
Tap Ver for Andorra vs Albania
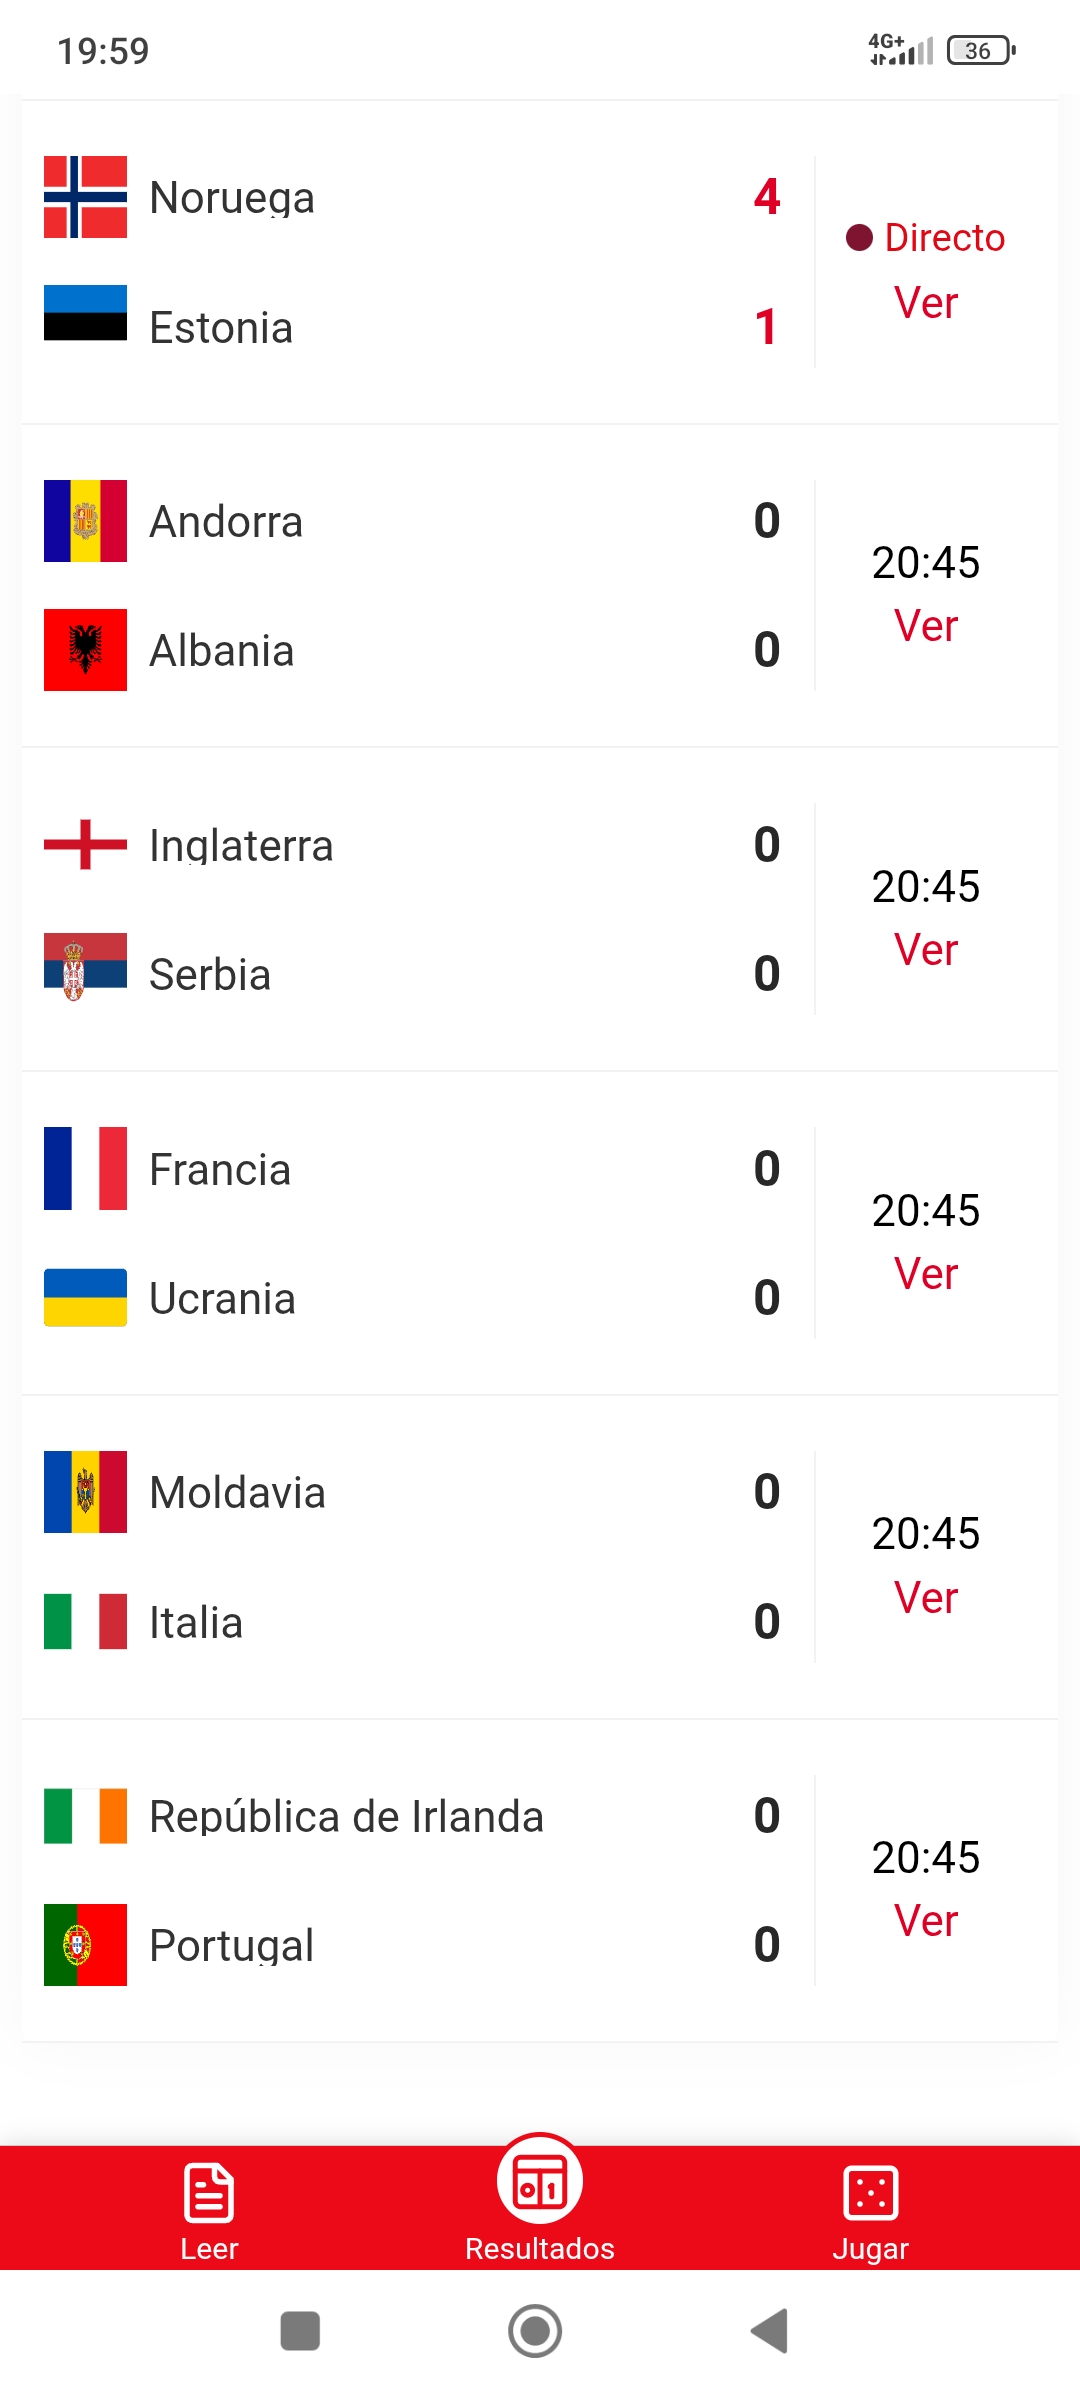pos(926,626)
